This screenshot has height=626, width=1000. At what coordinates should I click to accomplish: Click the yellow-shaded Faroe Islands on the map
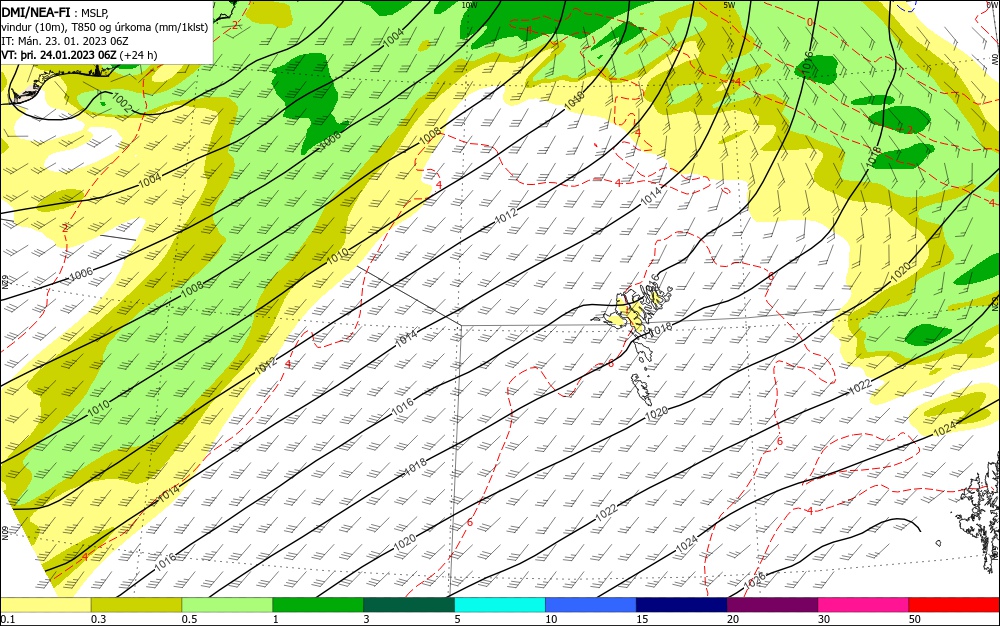(x=631, y=313)
